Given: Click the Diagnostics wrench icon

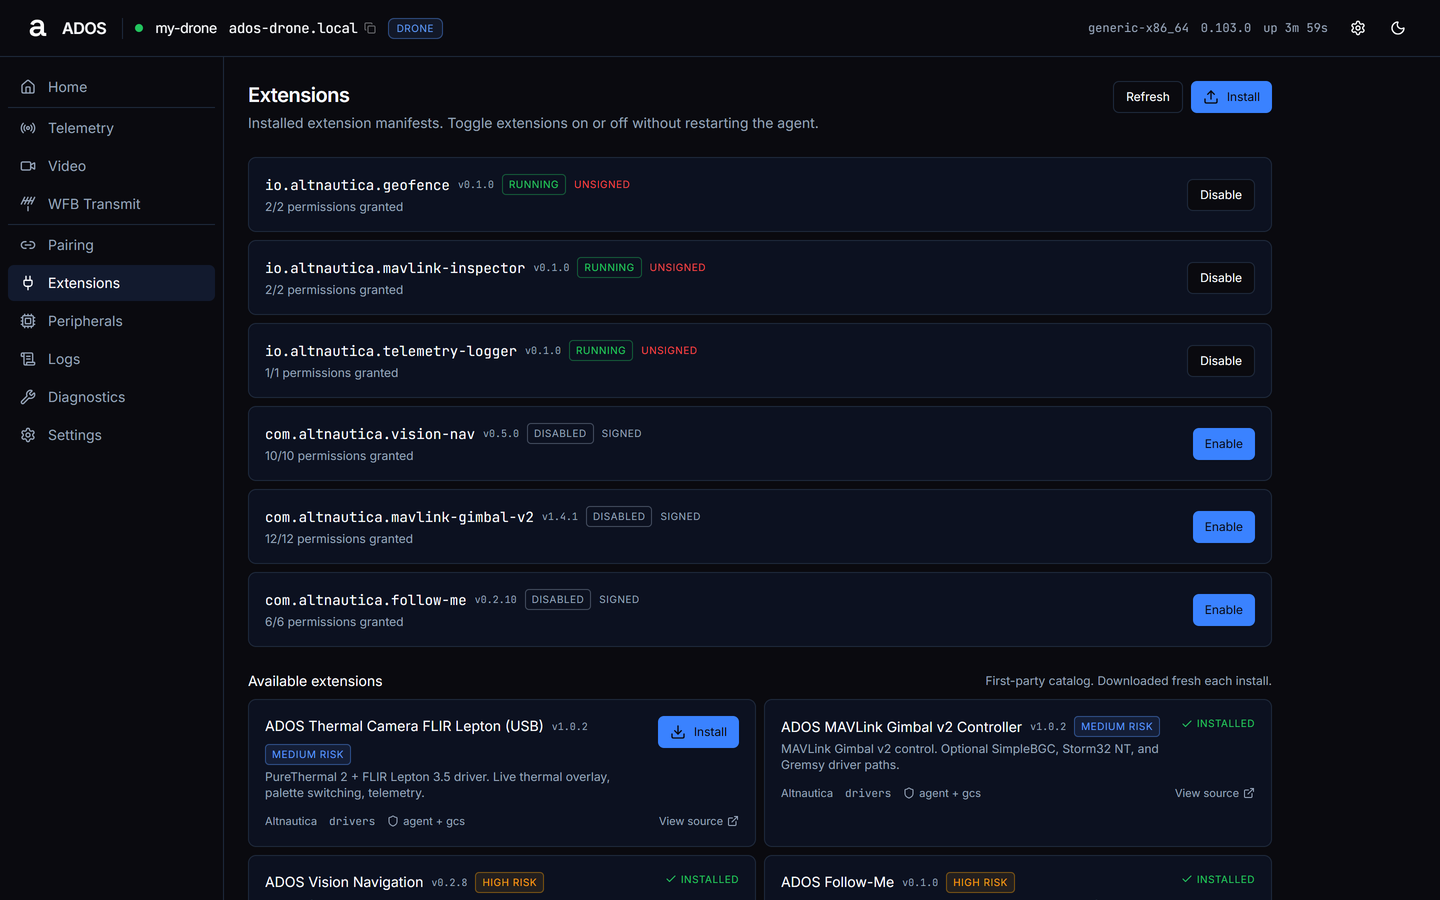Looking at the screenshot, I should coord(28,397).
